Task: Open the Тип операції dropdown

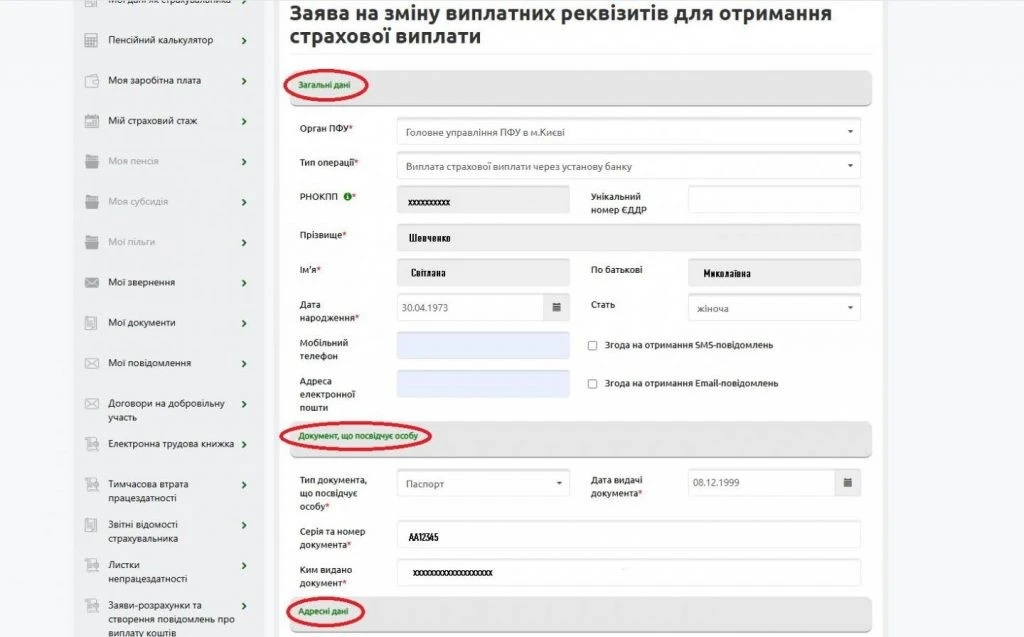Action: pyautogui.click(x=628, y=166)
